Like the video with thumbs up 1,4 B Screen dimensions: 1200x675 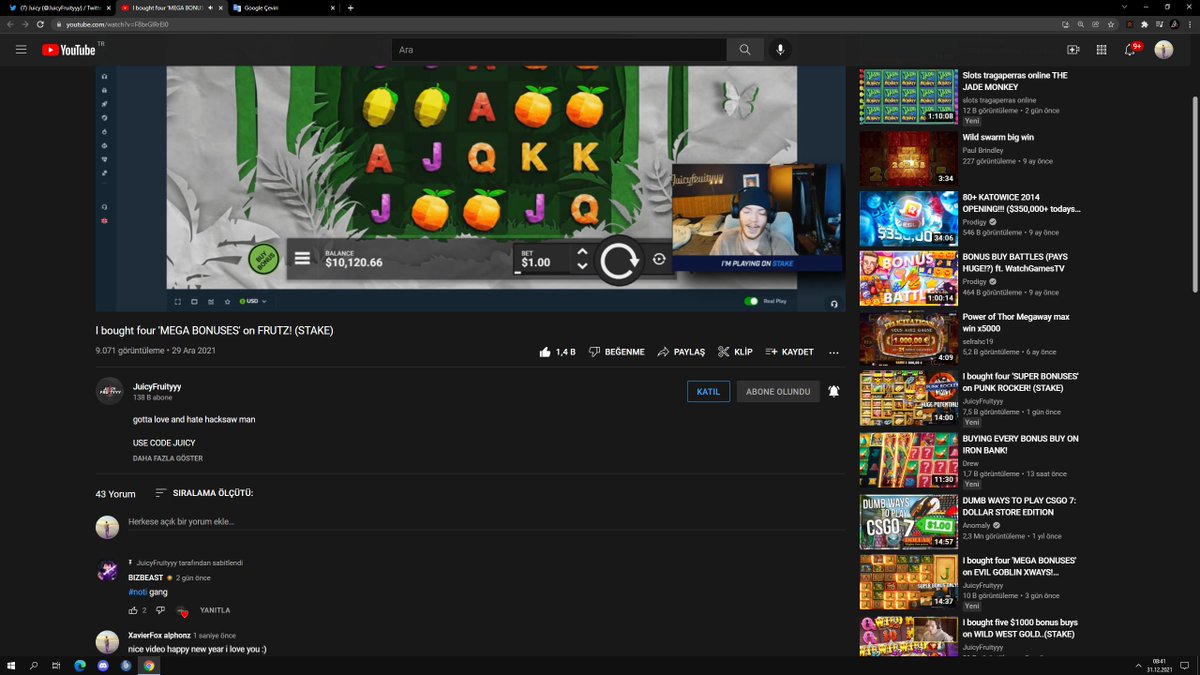tap(557, 352)
